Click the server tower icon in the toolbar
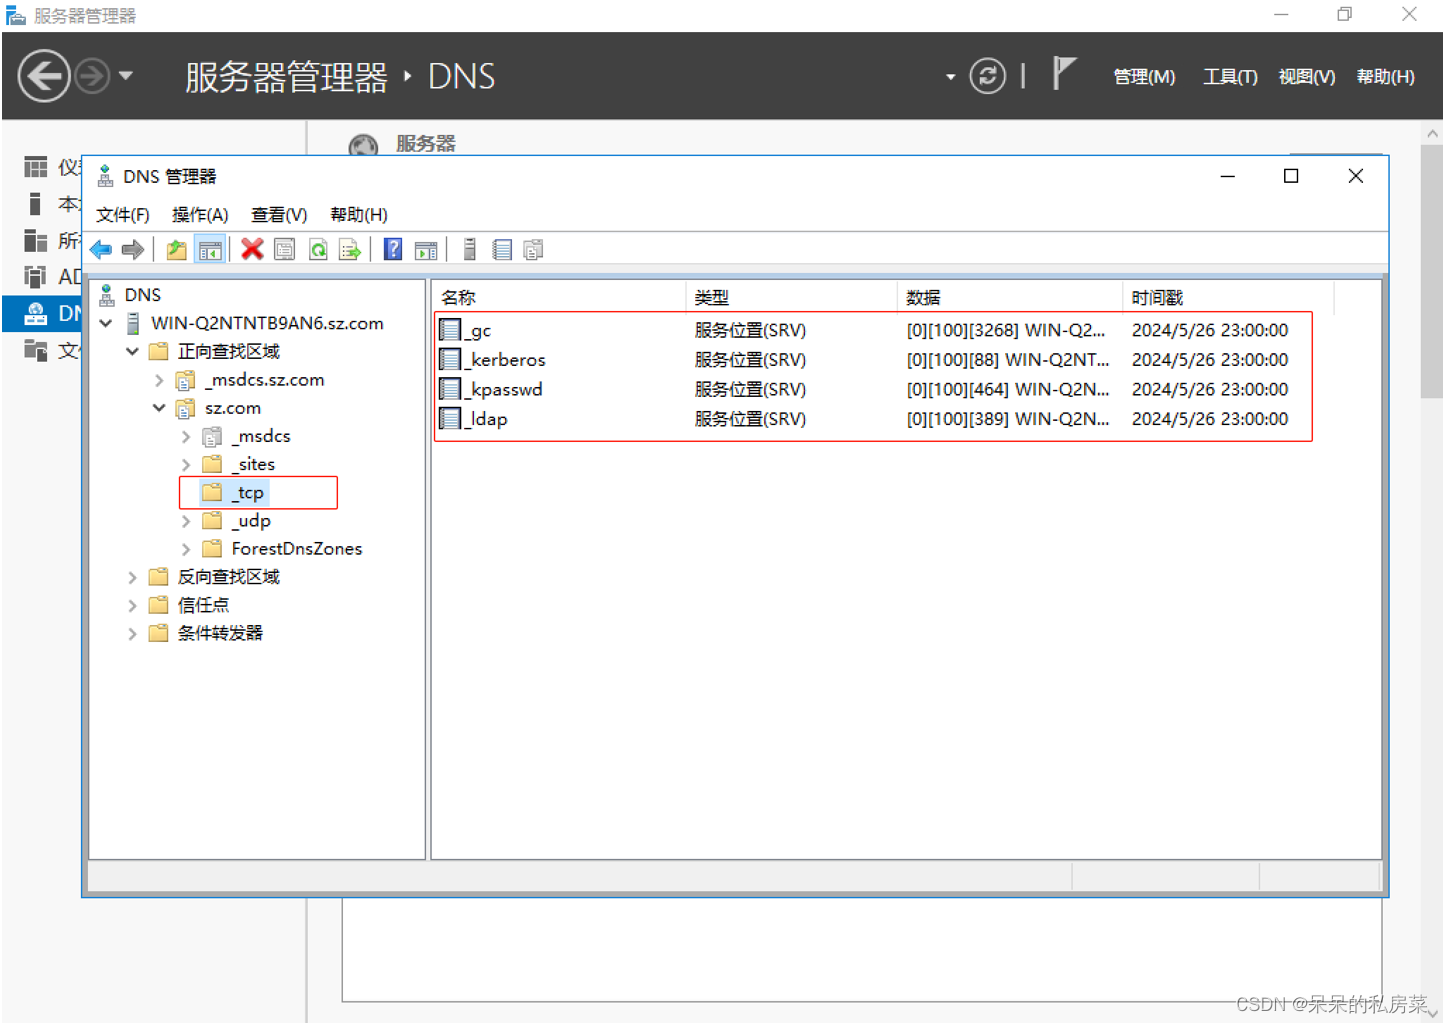 470,250
